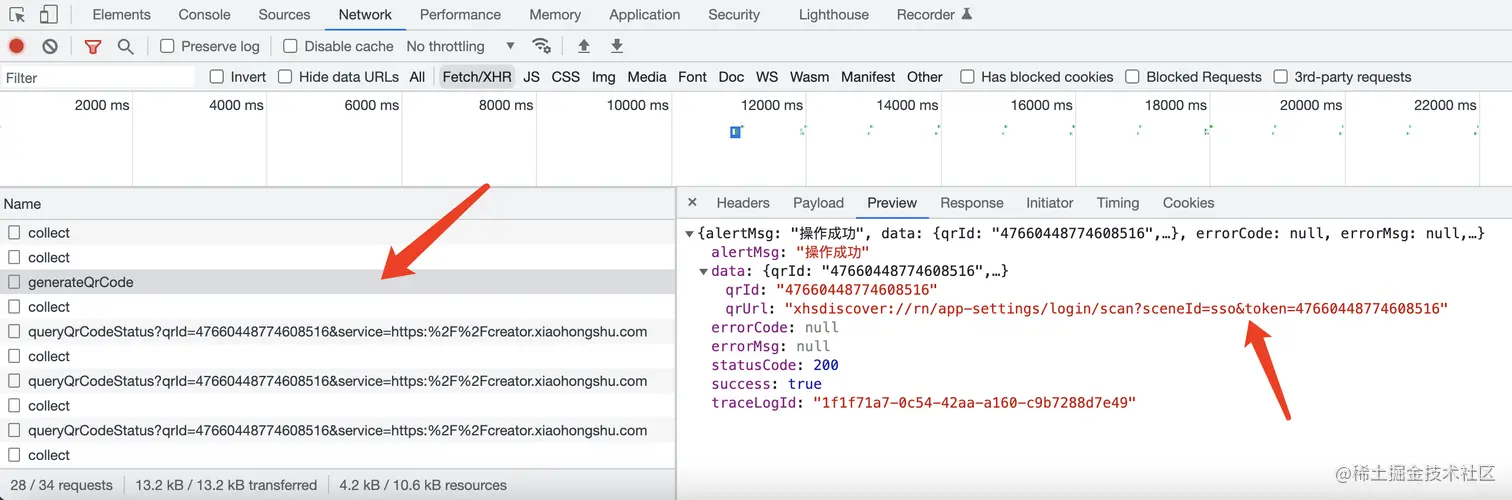The height and width of the screenshot is (500, 1512).
Task: Filter requests by Img
Action: (603, 77)
